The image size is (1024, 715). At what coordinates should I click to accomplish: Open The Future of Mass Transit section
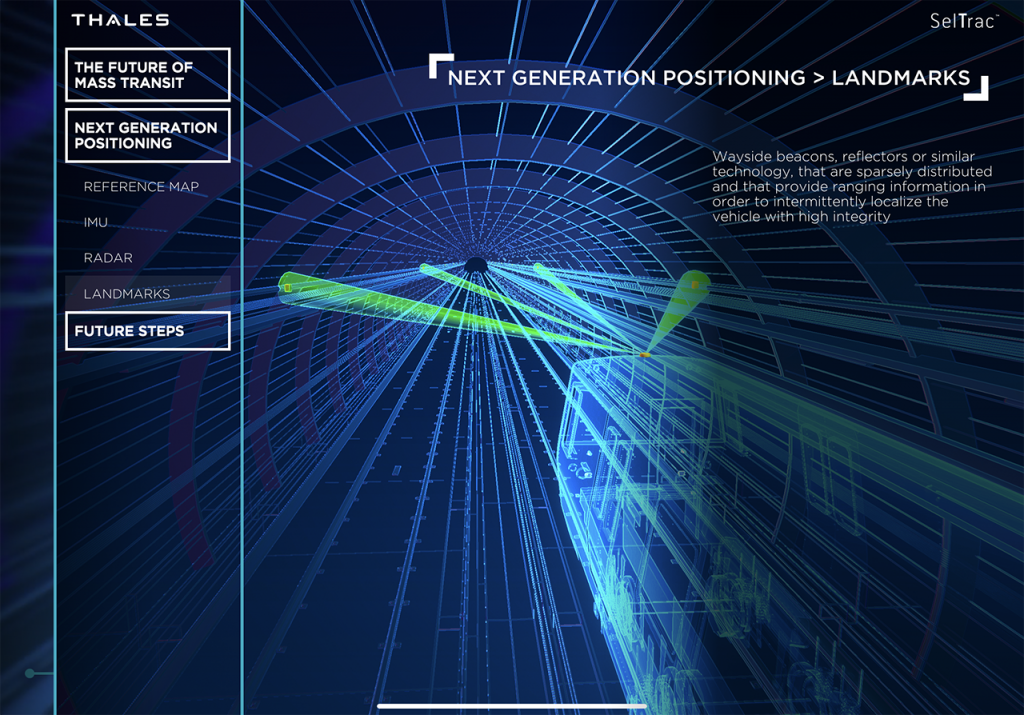pyautogui.click(x=148, y=74)
